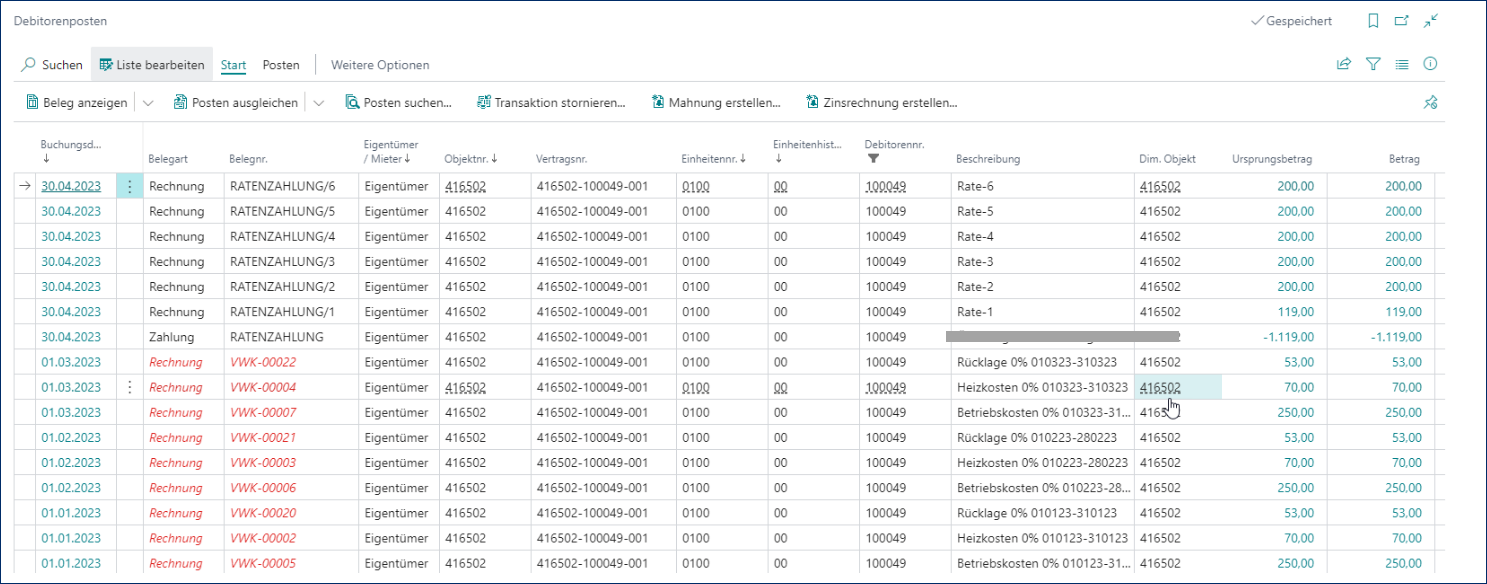Click Transaktion stornieren action
Viewport: 1487px width, 584px height.
(x=551, y=102)
